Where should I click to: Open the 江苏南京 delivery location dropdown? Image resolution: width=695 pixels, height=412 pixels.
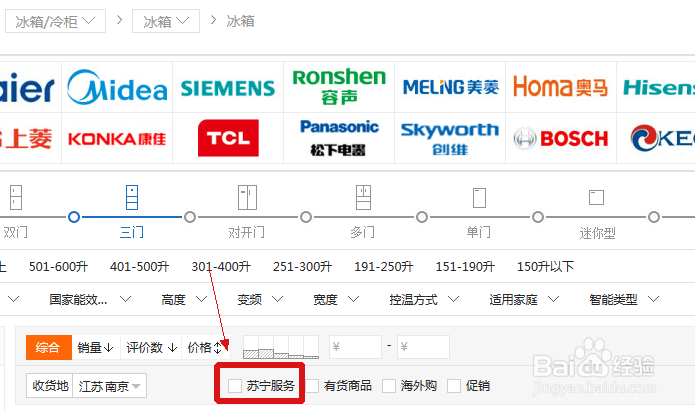(109, 386)
